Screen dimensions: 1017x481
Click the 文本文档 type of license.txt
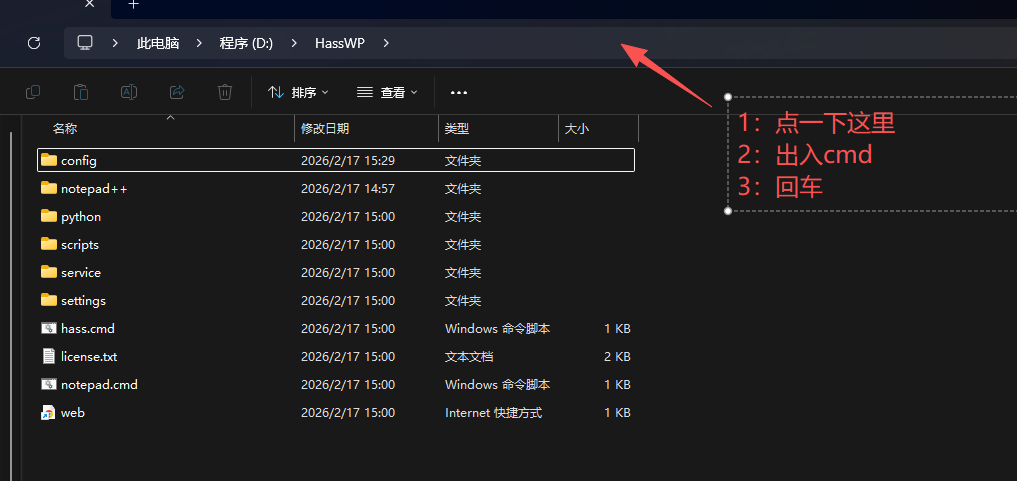click(469, 357)
